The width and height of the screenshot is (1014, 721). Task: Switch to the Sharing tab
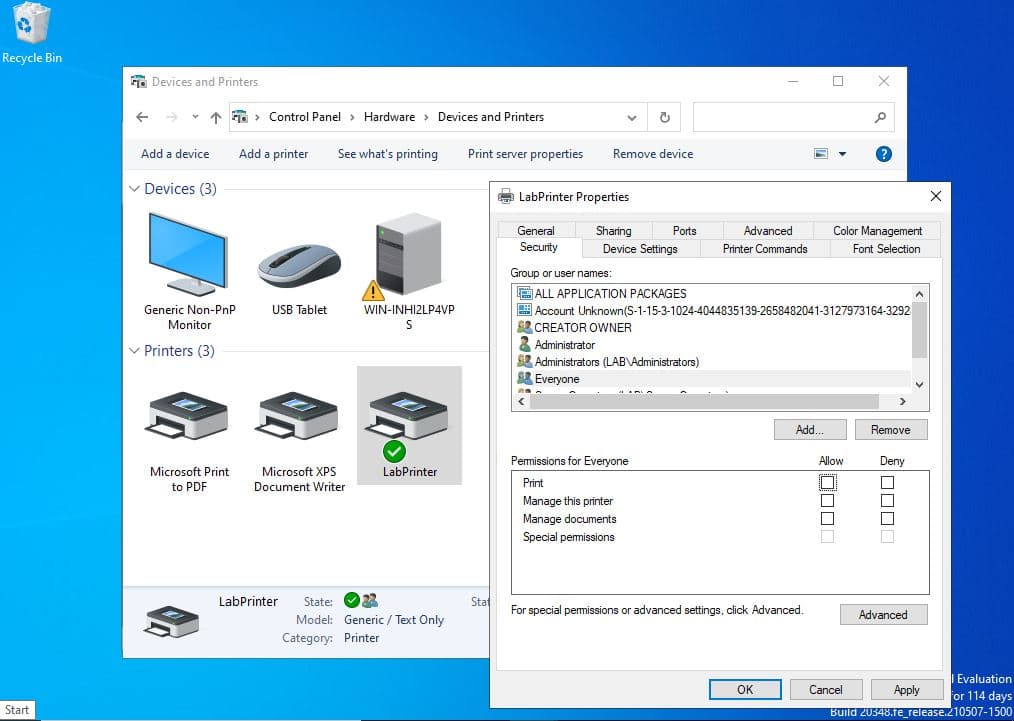point(613,231)
